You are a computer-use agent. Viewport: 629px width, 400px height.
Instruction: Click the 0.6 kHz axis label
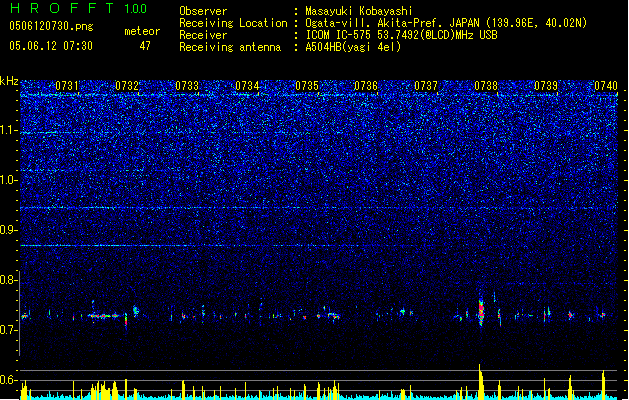click(x=8, y=380)
